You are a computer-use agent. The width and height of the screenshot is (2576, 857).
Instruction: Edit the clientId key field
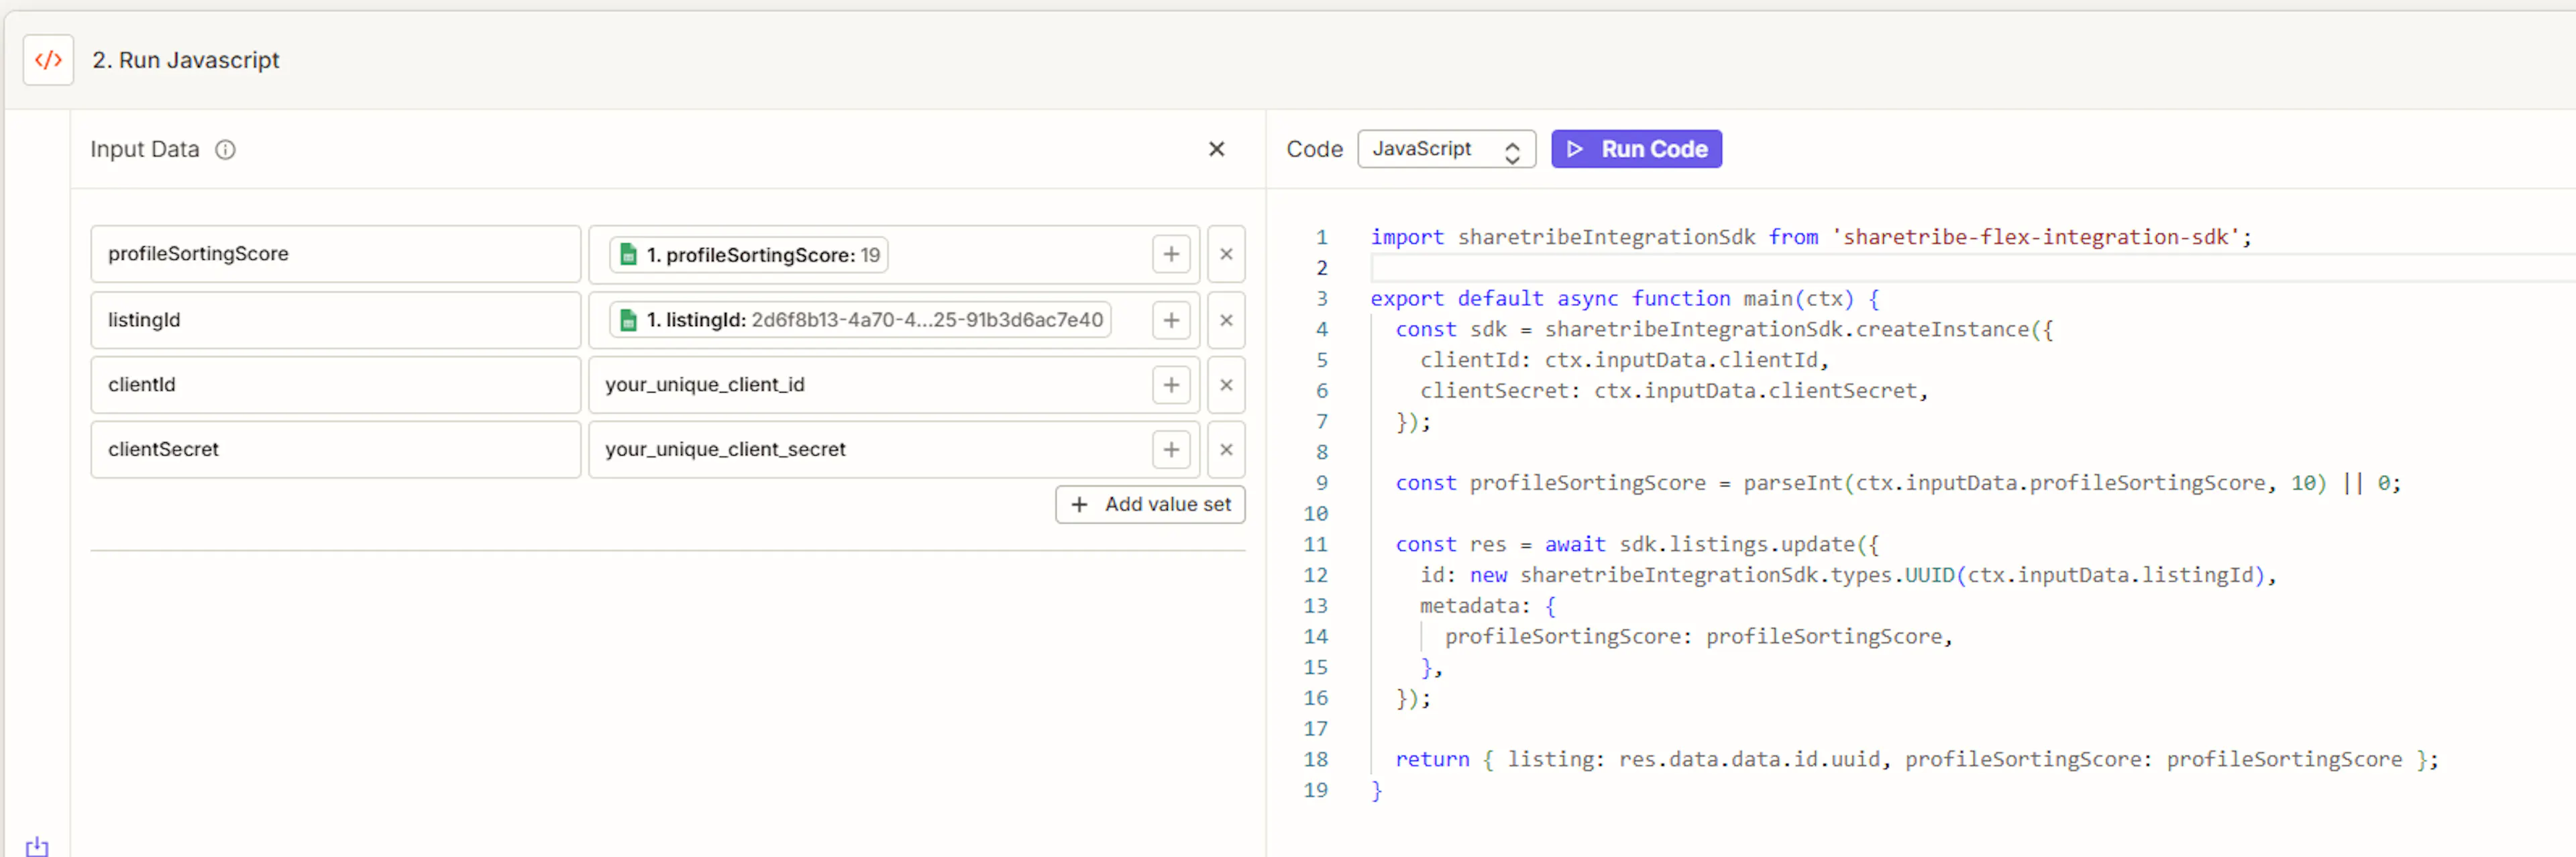pos(335,385)
